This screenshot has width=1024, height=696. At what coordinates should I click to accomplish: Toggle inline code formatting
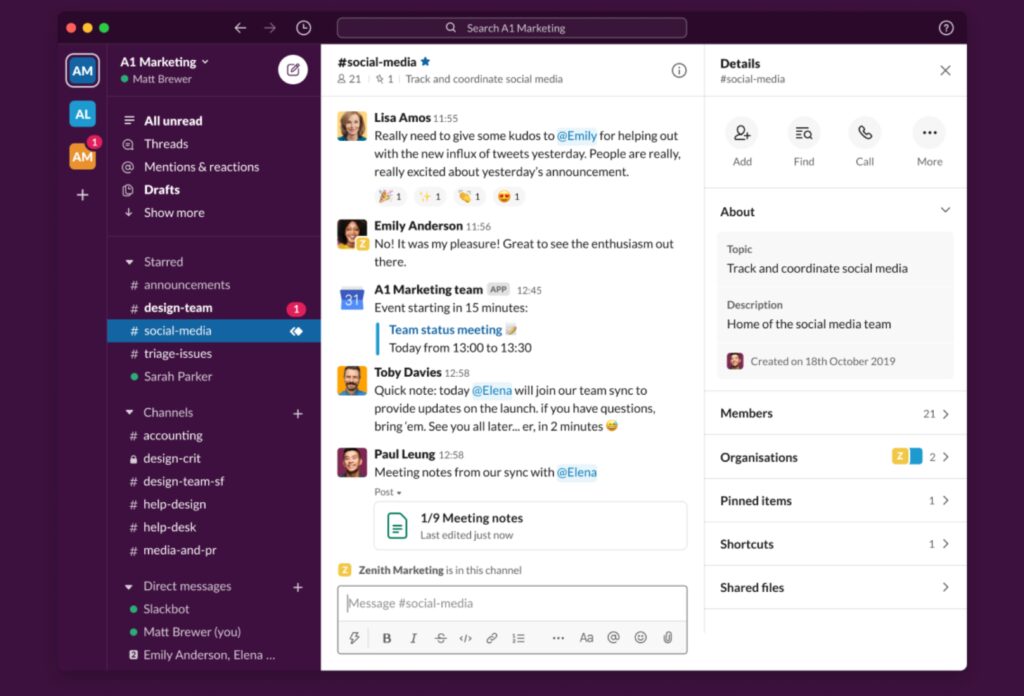pyautogui.click(x=466, y=638)
